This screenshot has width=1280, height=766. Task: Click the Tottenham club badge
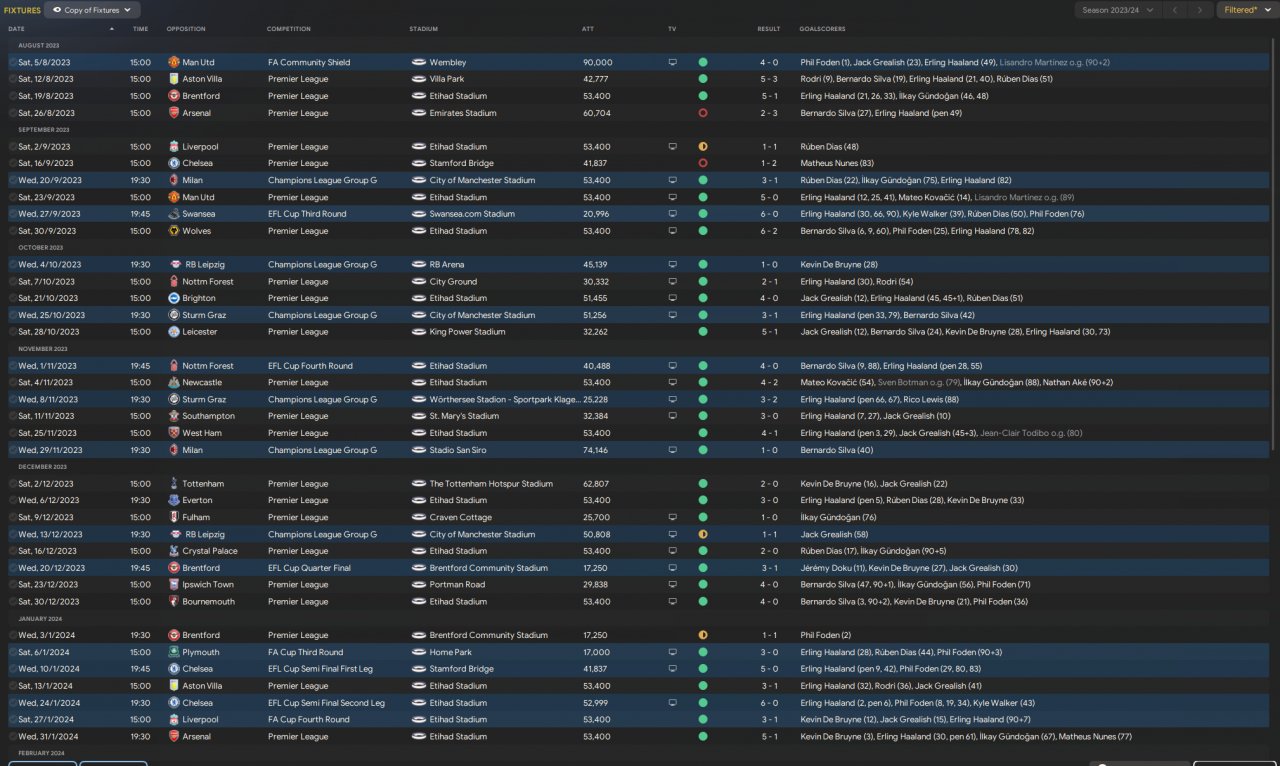174,484
